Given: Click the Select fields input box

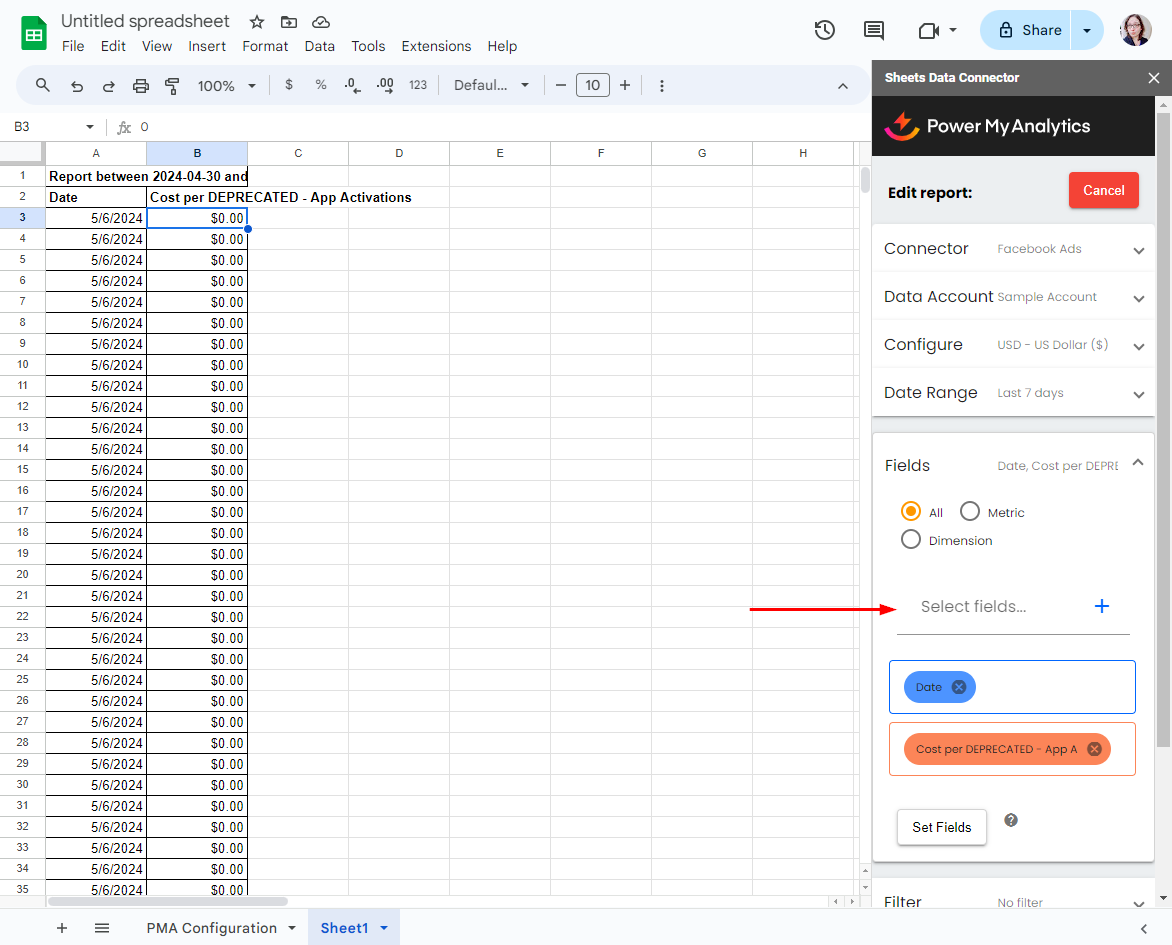Looking at the screenshot, I should (990, 606).
